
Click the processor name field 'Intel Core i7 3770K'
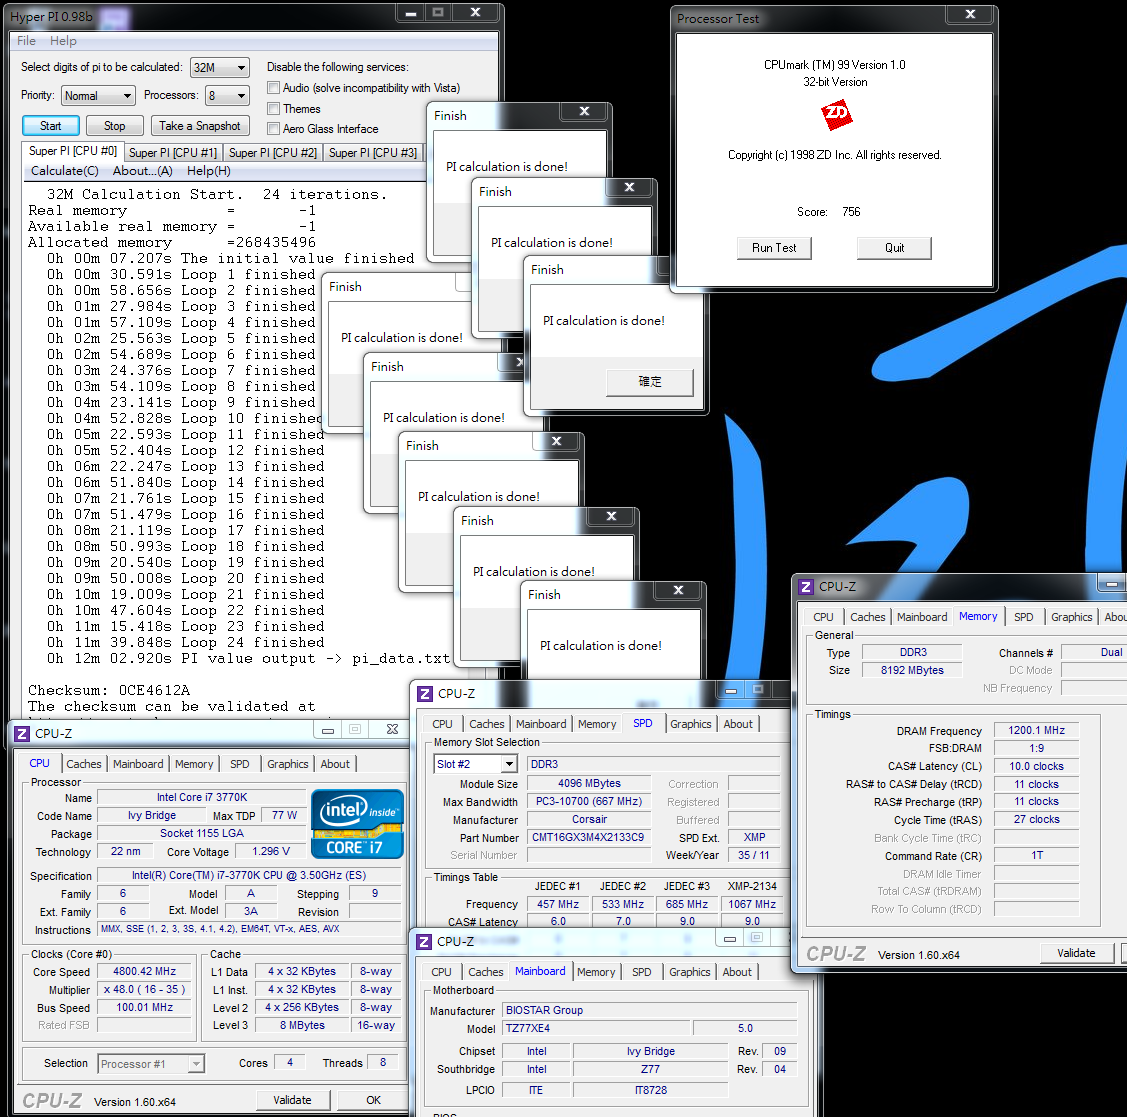(202, 797)
